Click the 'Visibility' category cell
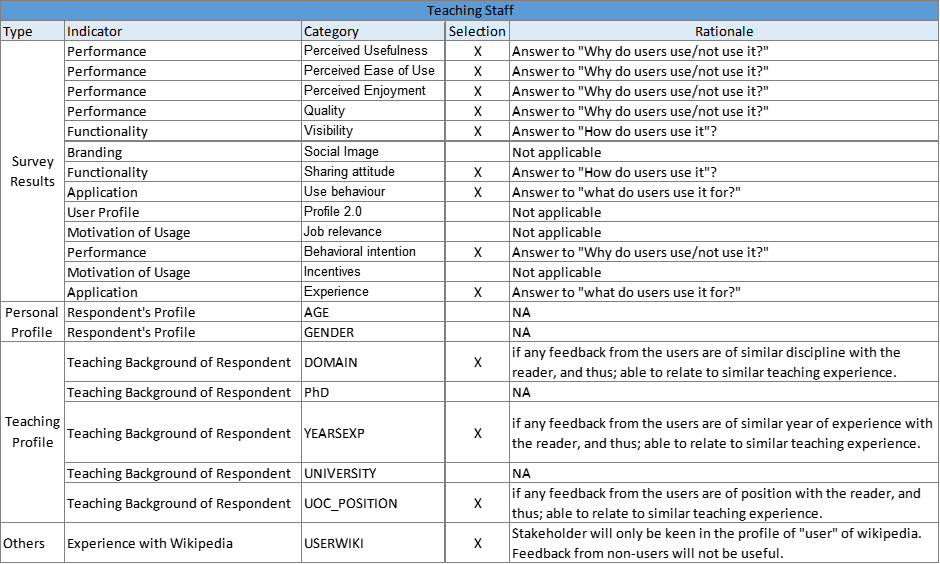The image size is (940, 564). click(x=373, y=131)
